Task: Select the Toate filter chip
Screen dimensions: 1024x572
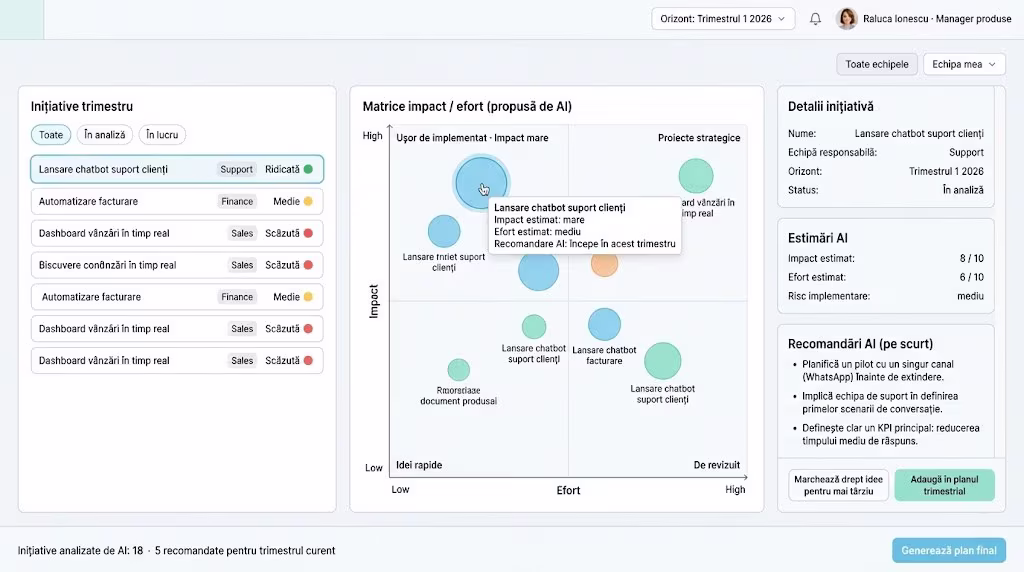Action: tap(51, 135)
